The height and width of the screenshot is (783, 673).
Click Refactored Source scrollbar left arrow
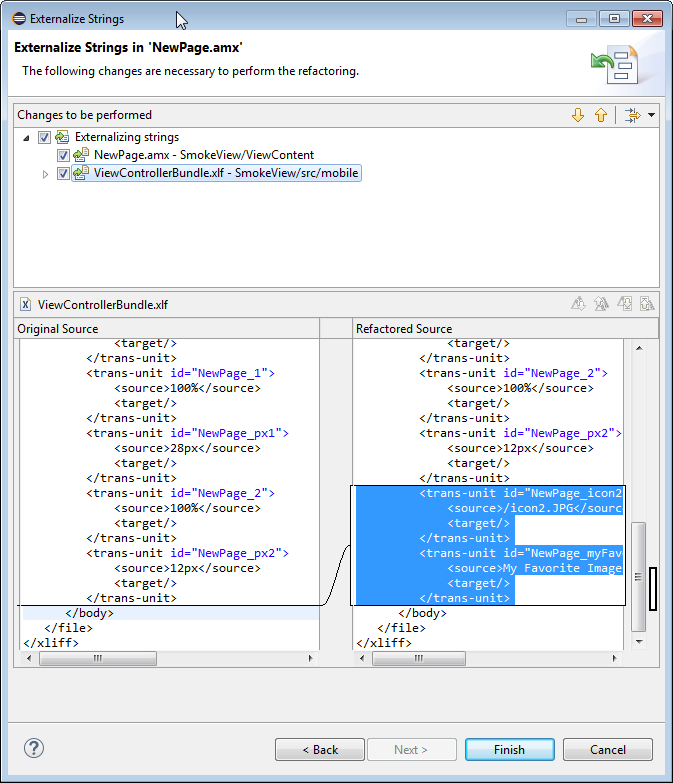(362, 658)
